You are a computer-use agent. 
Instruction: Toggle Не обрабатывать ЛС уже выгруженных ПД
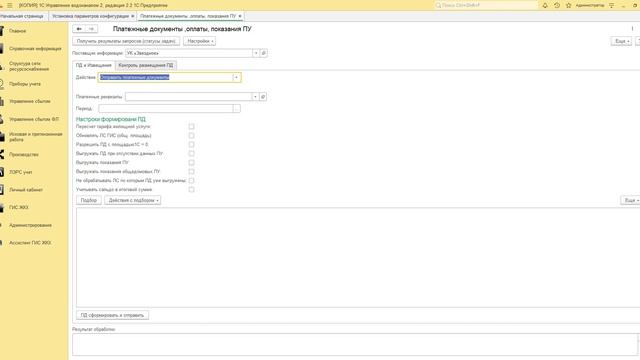pos(191,180)
